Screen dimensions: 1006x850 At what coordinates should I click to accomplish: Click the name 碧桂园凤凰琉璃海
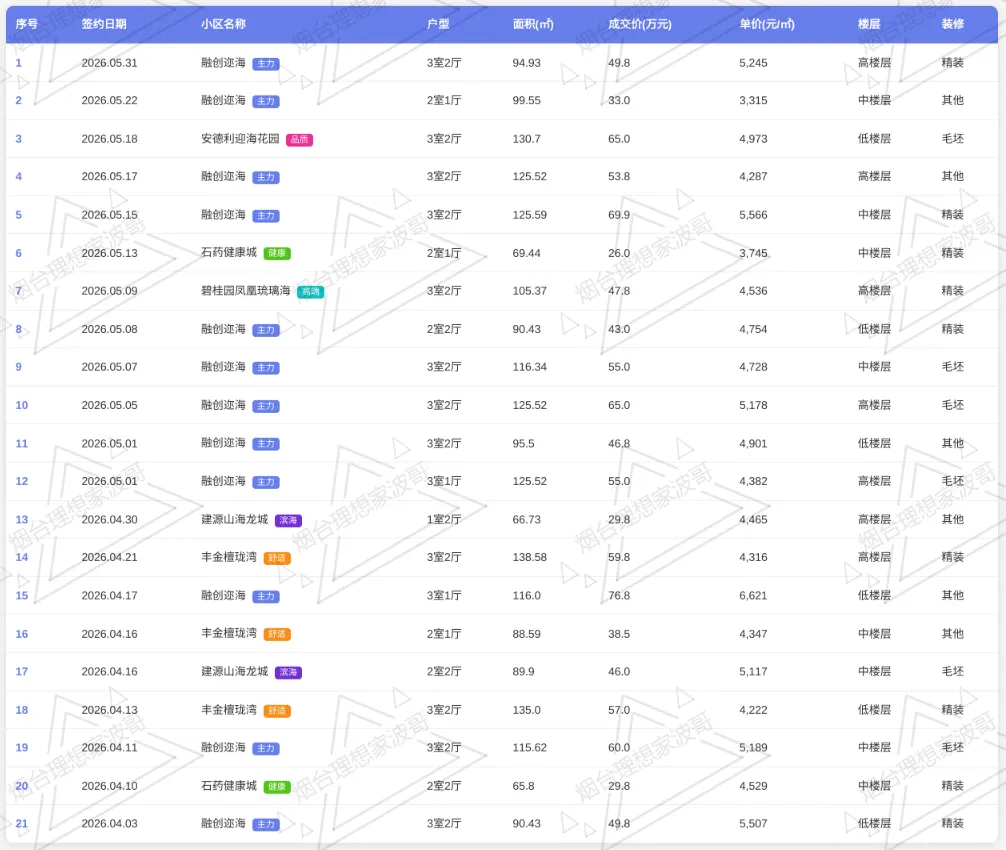(x=246, y=291)
